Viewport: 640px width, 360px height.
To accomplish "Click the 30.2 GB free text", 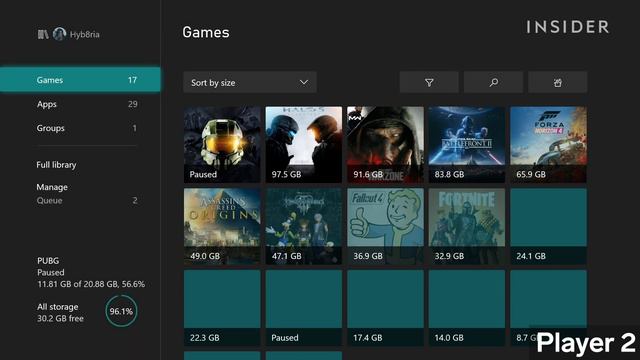I will (60, 318).
